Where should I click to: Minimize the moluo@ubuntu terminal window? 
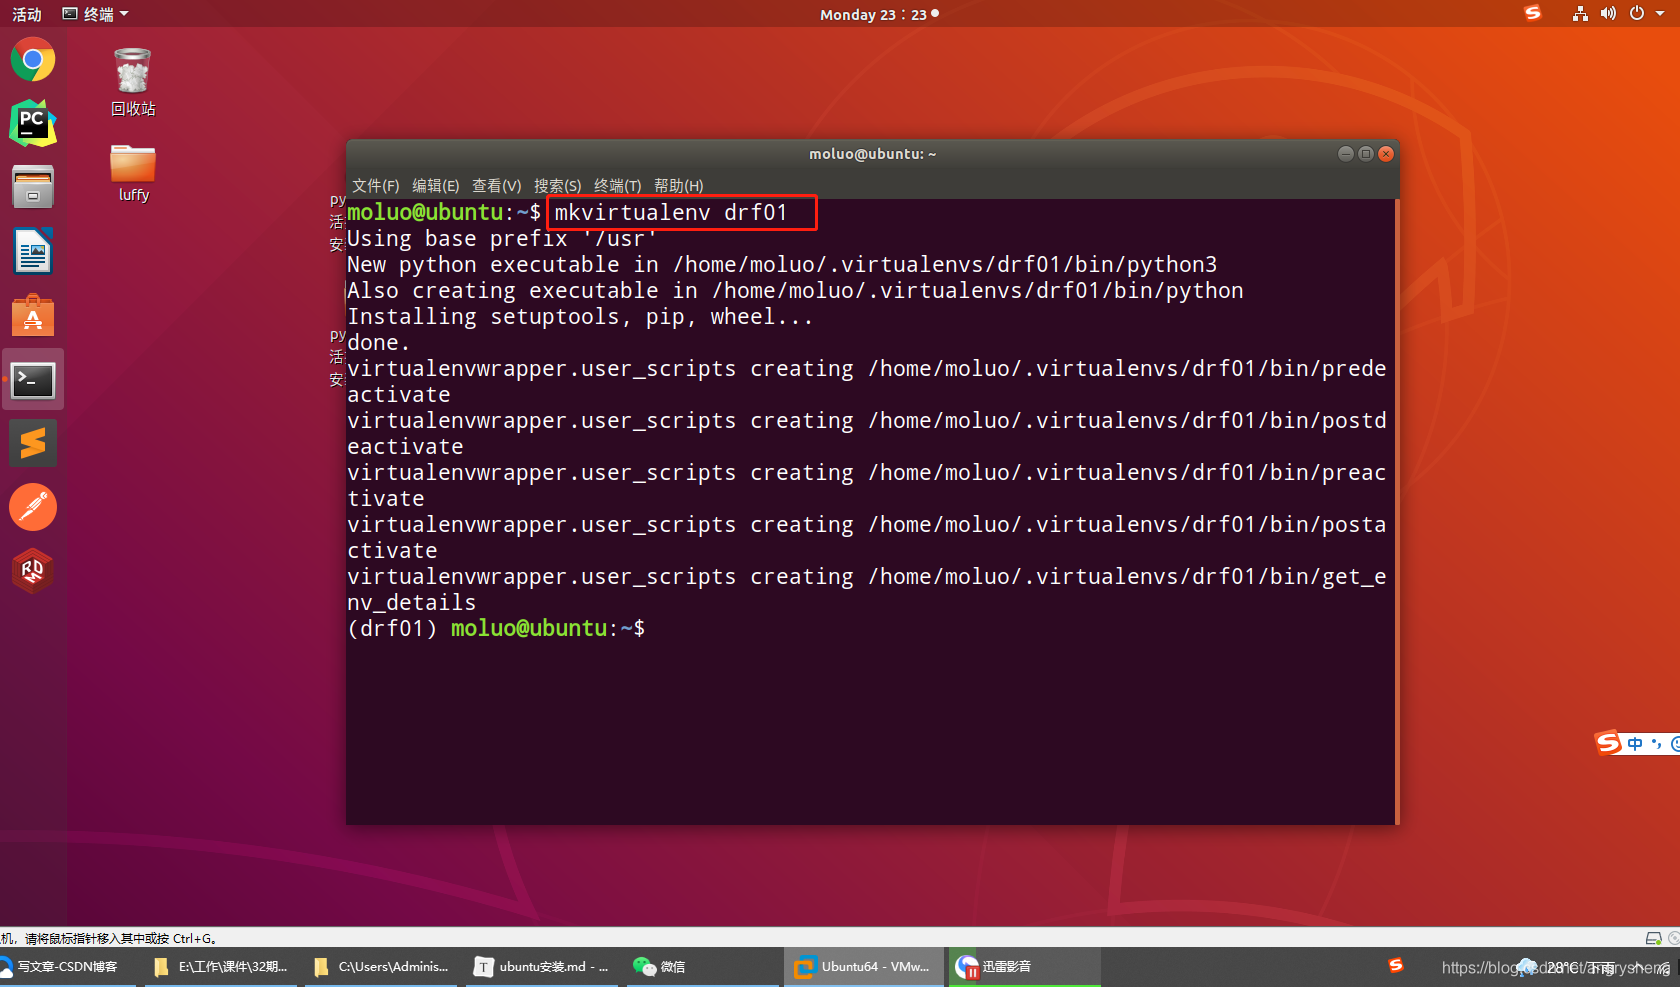click(1346, 153)
